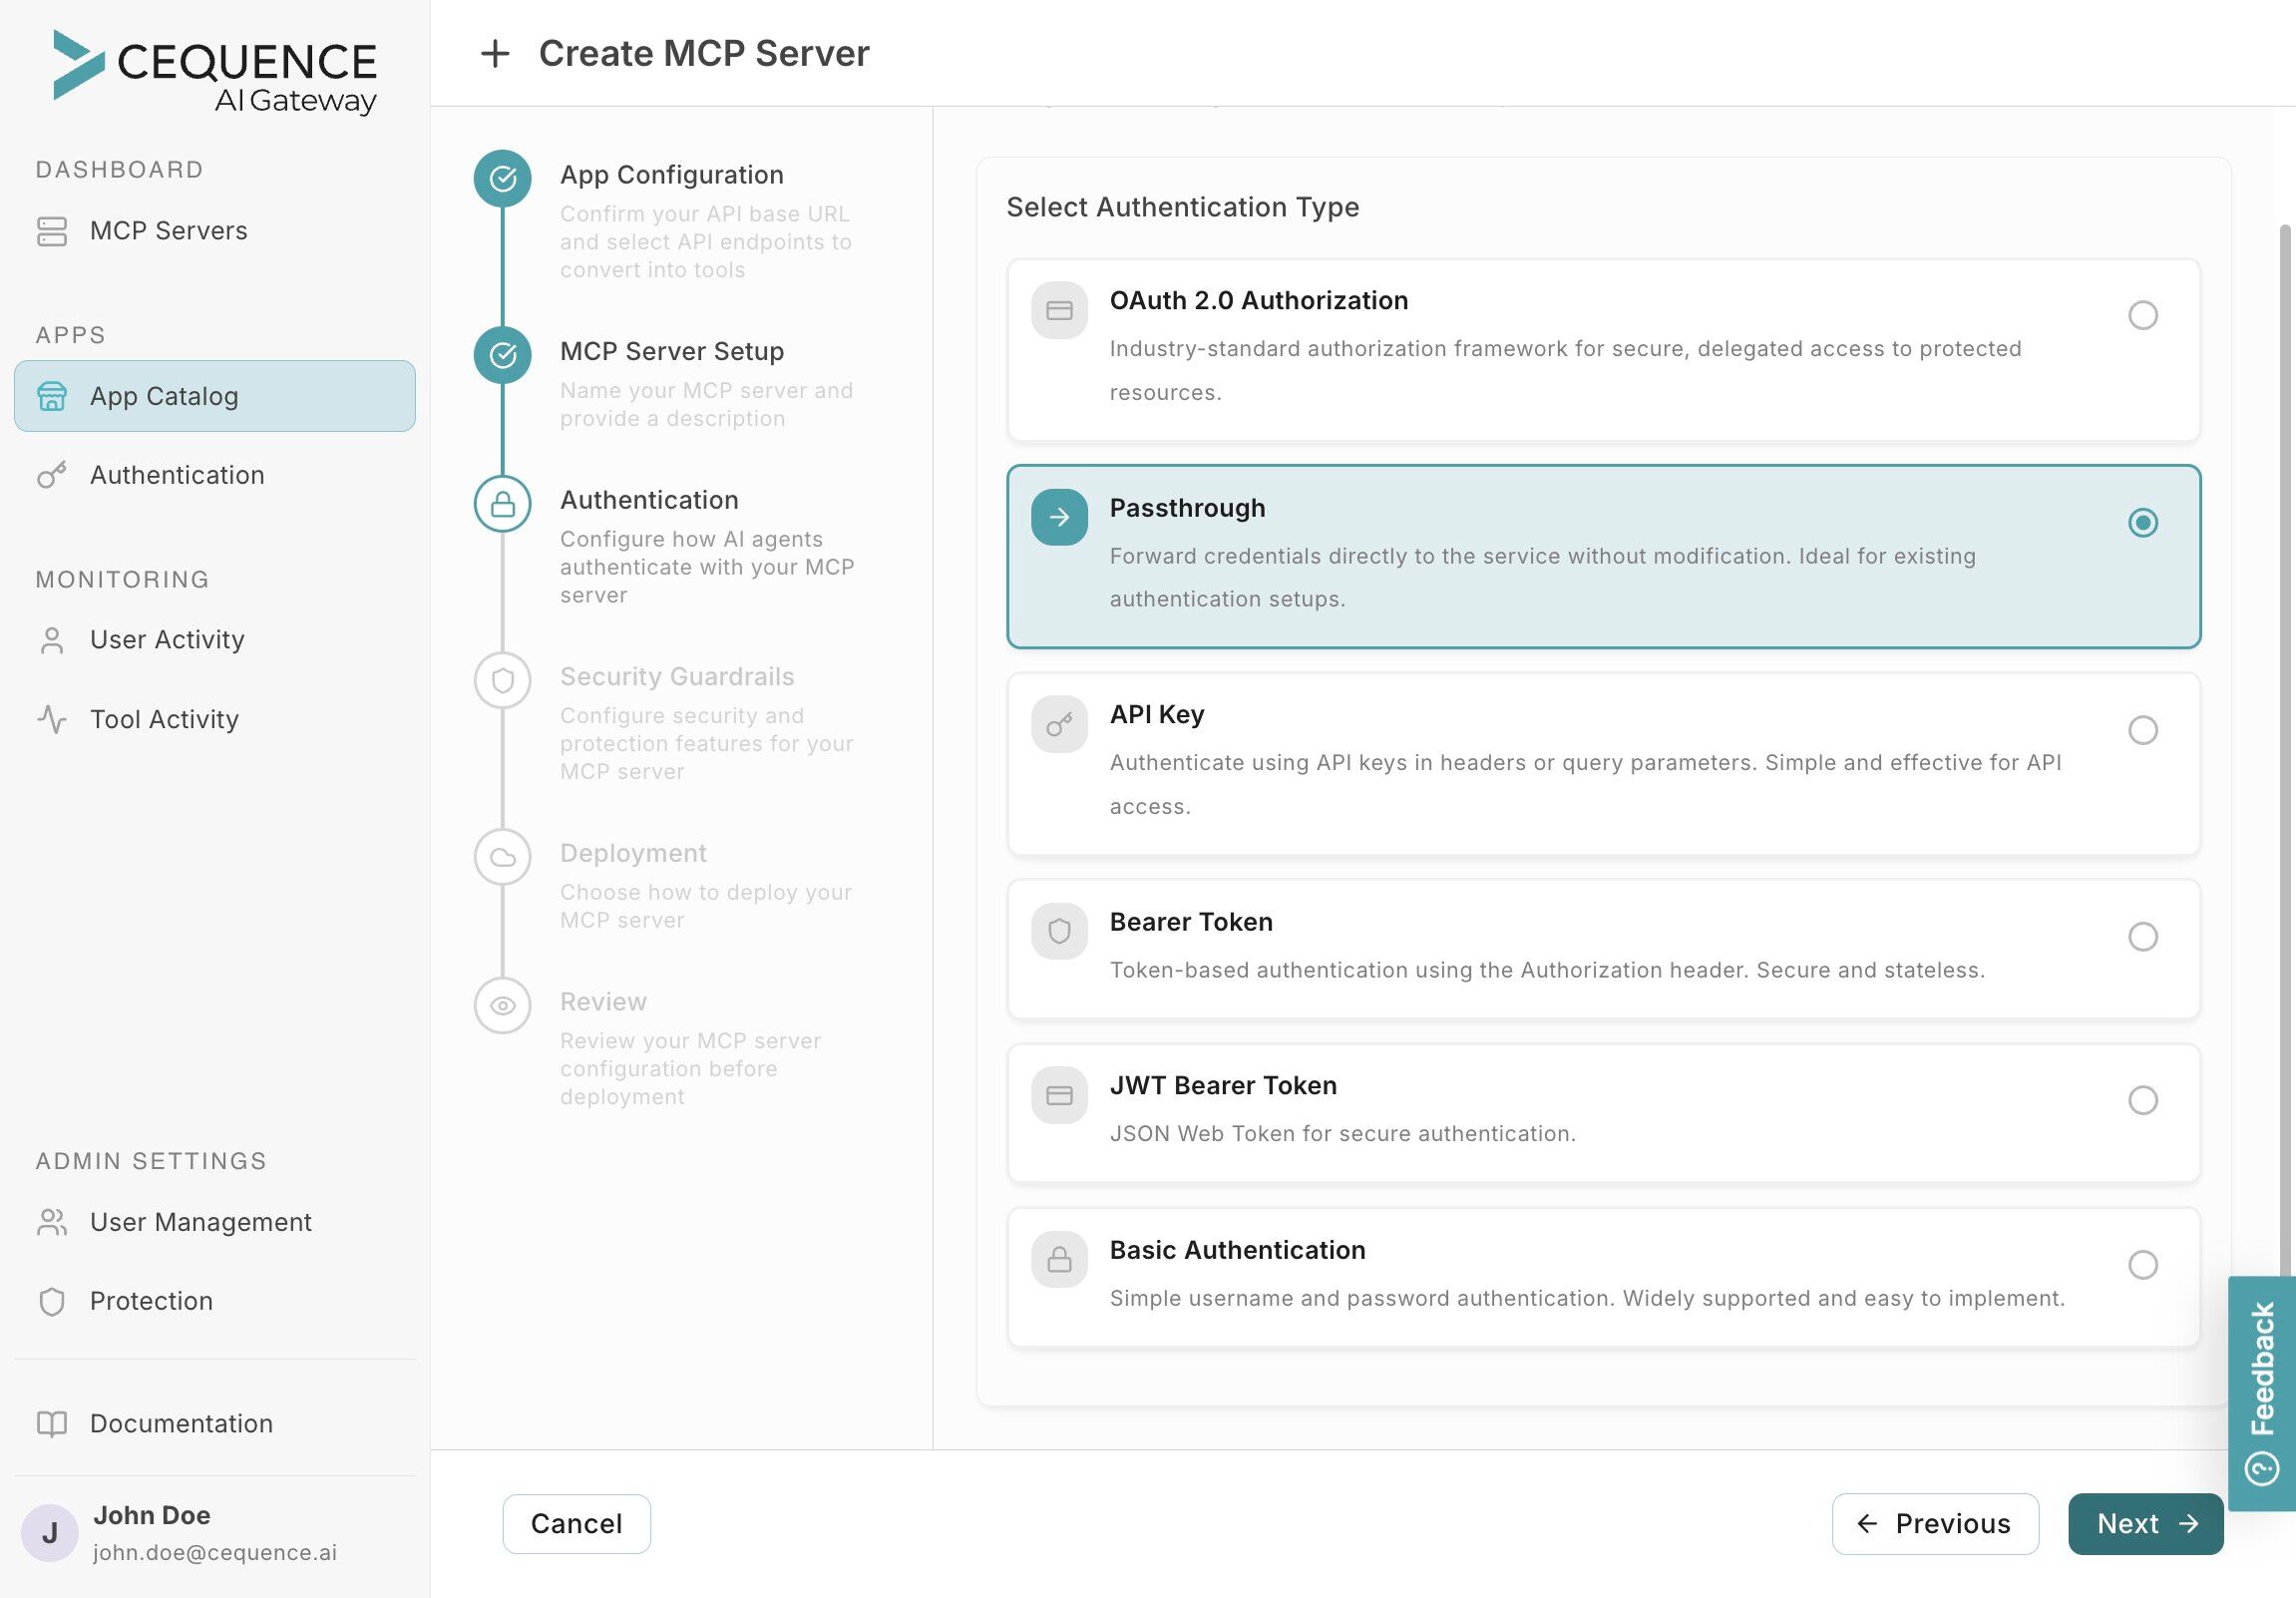Click the API Key key icon
The width and height of the screenshot is (2296, 1598).
1059,724
